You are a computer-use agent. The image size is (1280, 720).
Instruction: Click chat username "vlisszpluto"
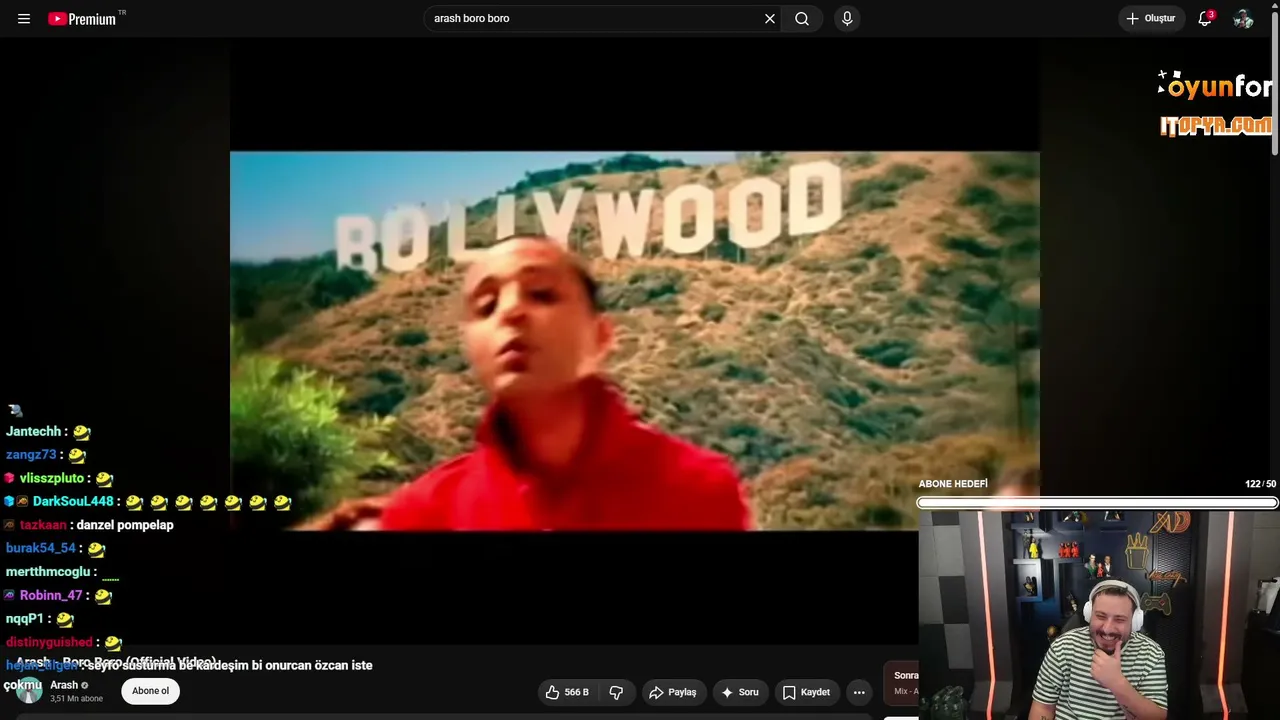tap(52, 478)
